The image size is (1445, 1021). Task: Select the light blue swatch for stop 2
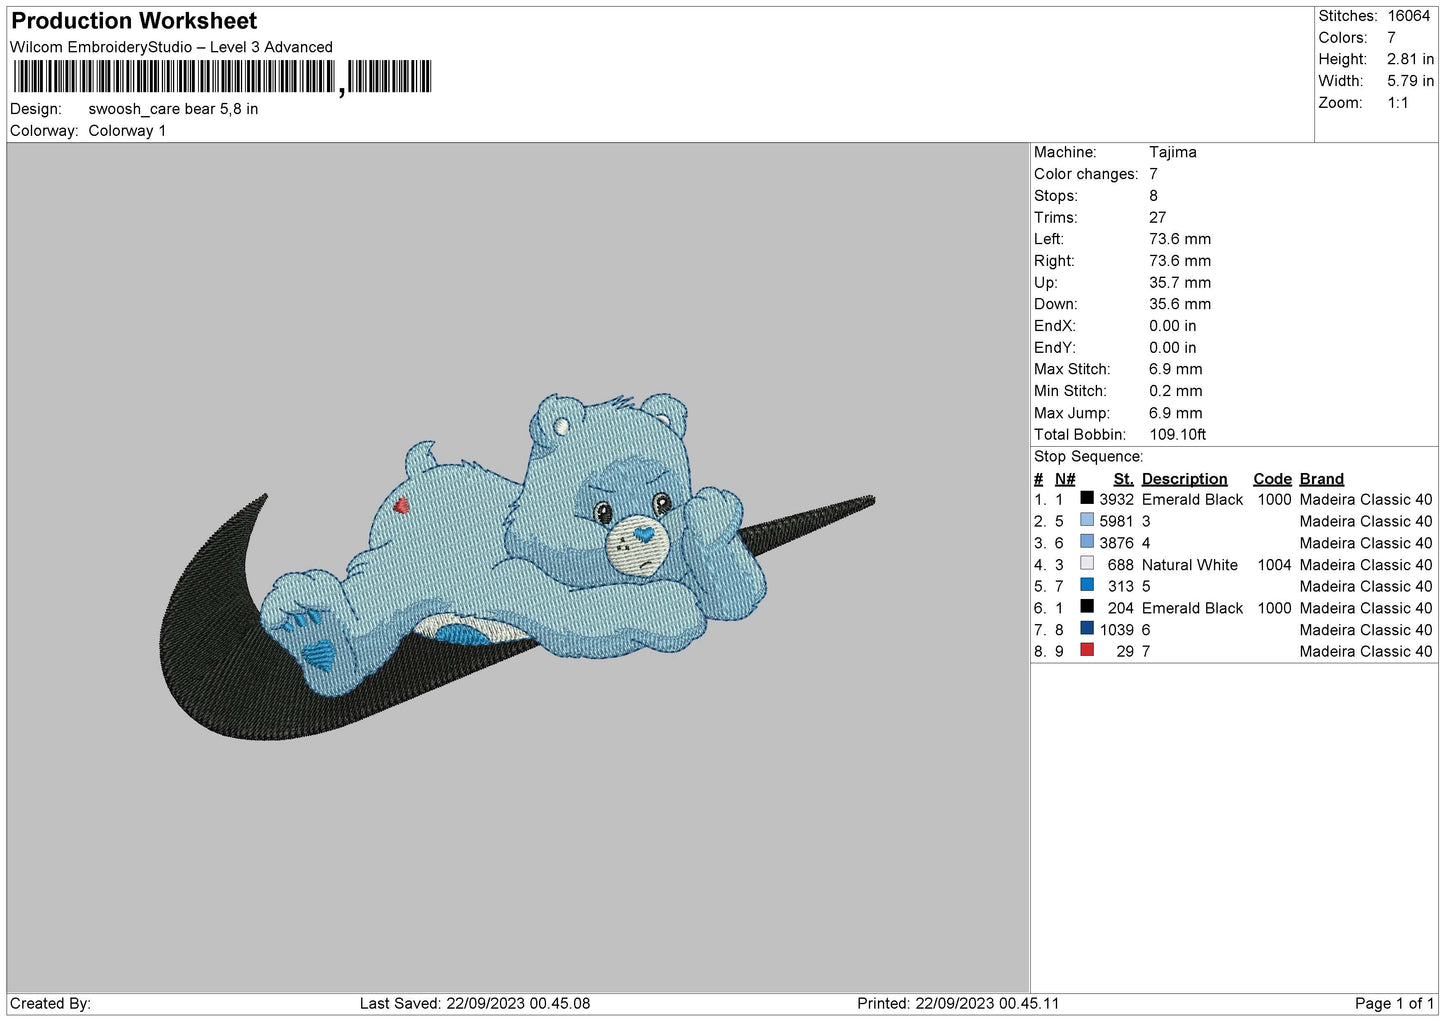point(1086,520)
